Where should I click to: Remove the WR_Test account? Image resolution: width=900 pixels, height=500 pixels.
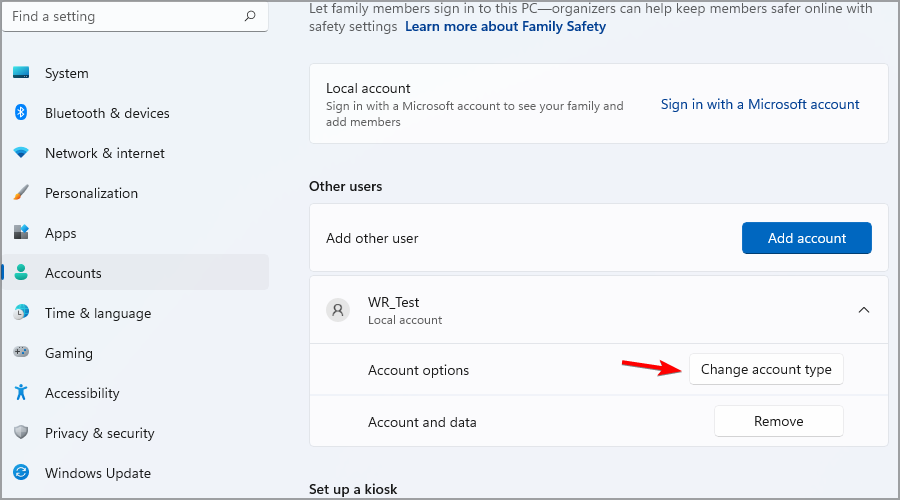[x=778, y=422]
